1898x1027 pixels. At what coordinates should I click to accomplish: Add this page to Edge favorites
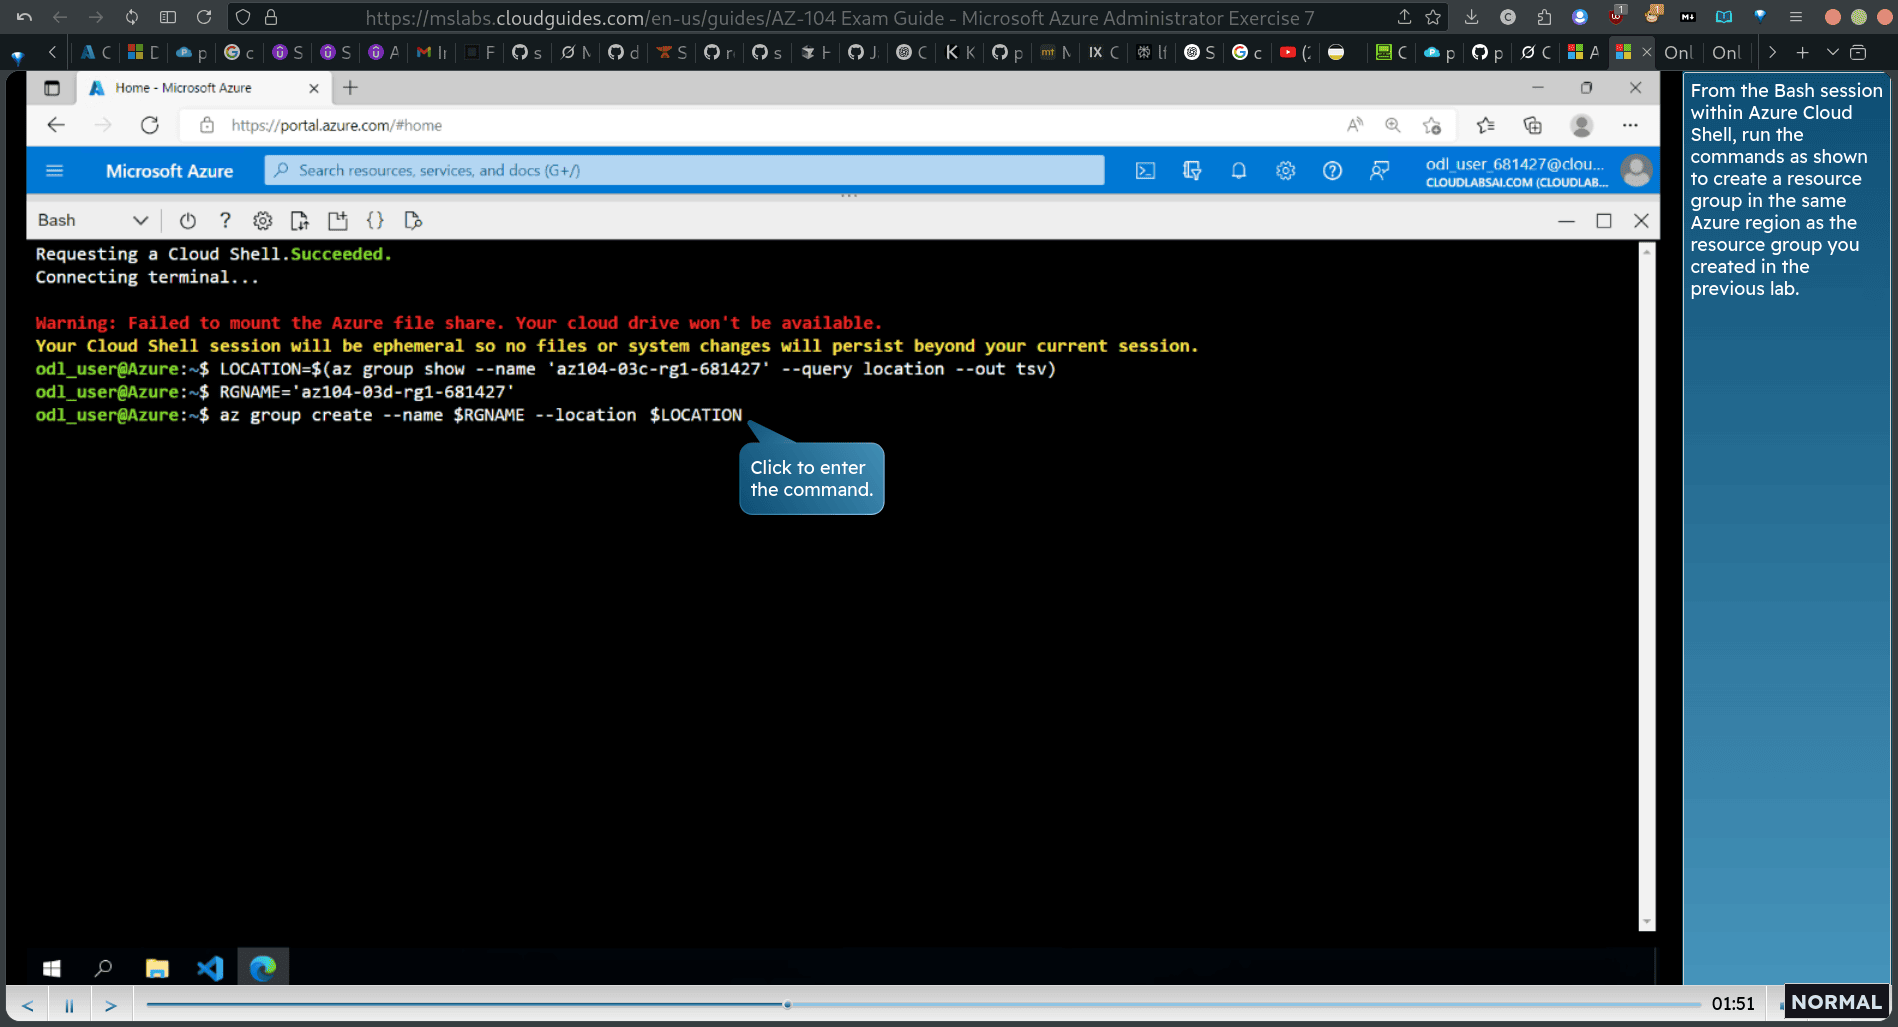click(x=1432, y=125)
